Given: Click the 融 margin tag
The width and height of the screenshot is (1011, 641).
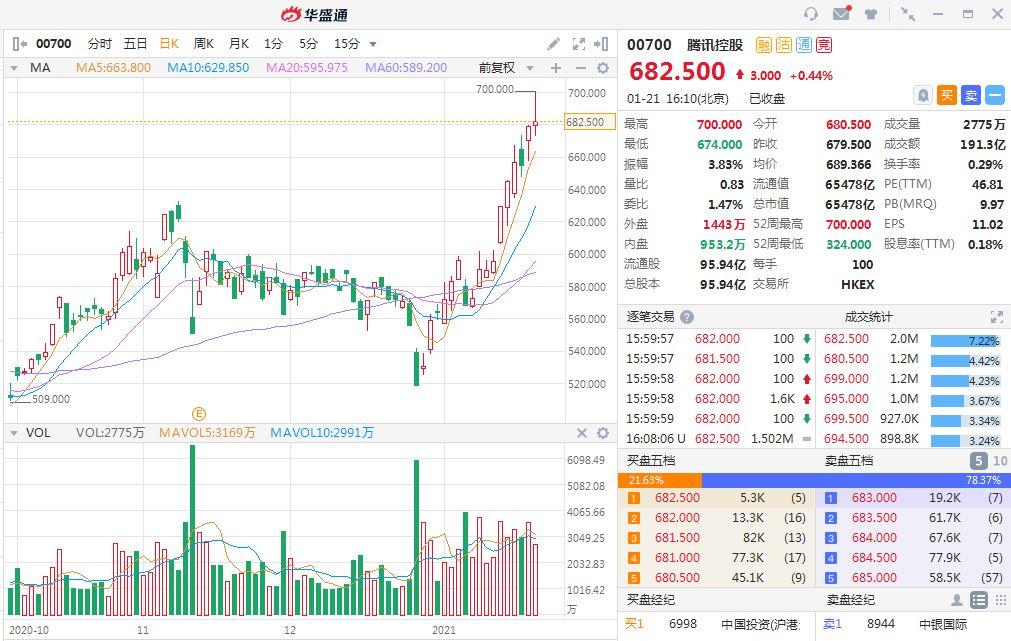Looking at the screenshot, I should click(763, 44).
